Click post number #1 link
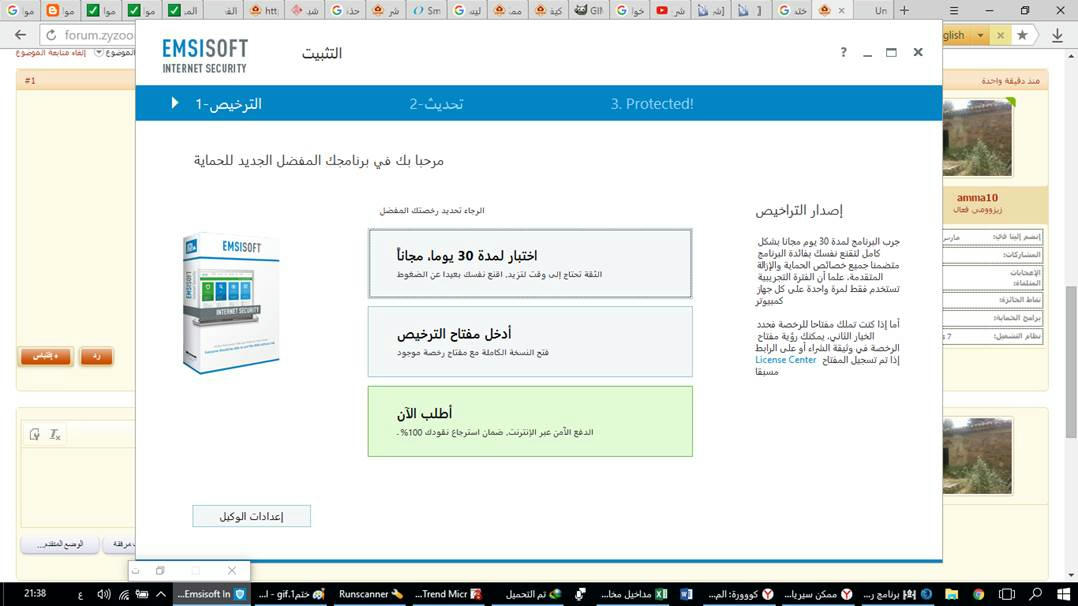This screenshot has height=606, width=1078. coord(30,80)
